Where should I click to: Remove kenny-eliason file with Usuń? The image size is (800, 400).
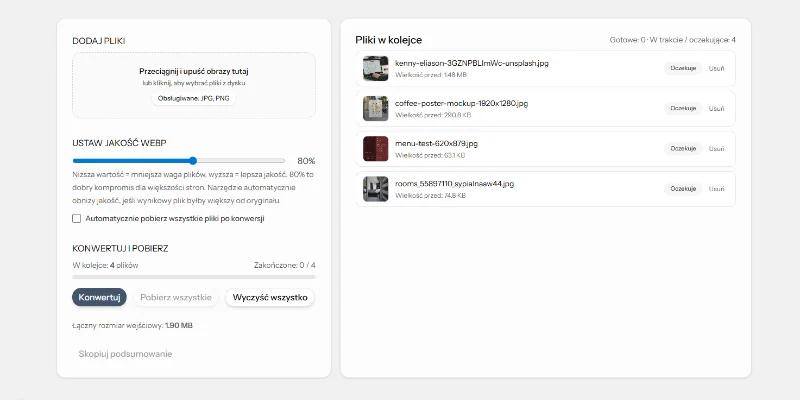(717, 68)
